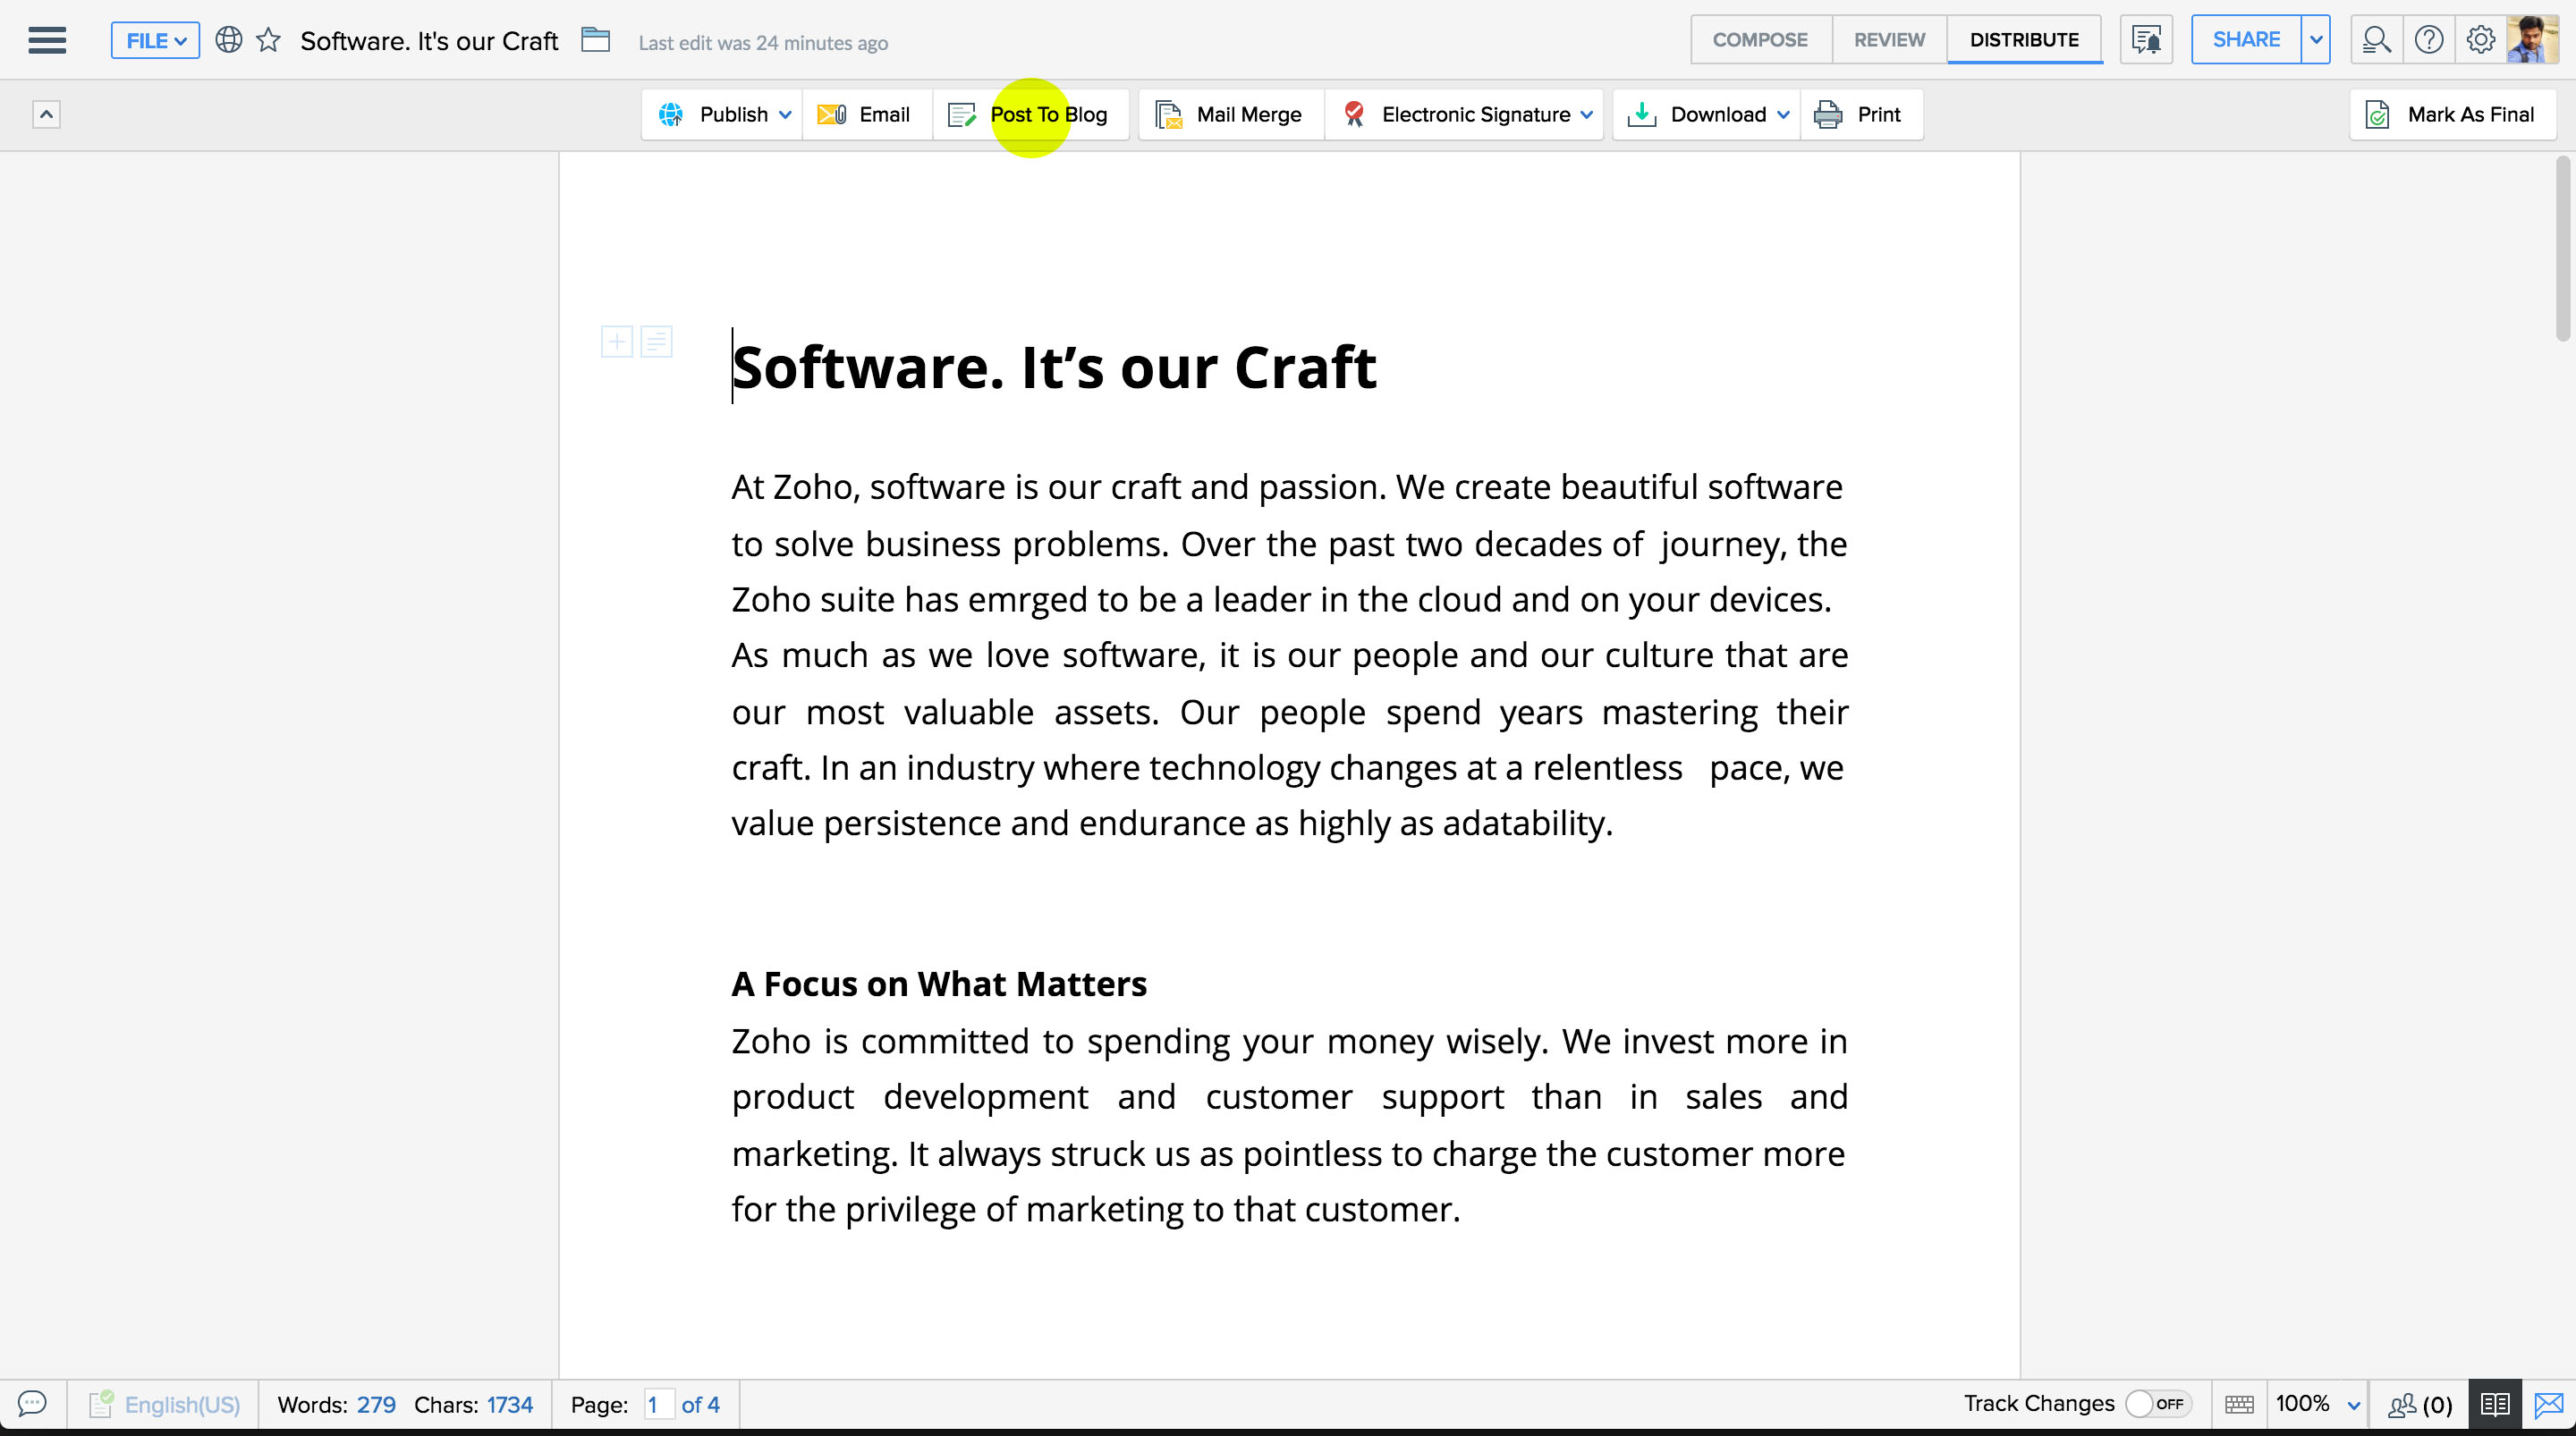Expand the Electronic Signature dropdown
Viewport: 2576px width, 1436px height.
pyautogui.click(x=1586, y=114)
